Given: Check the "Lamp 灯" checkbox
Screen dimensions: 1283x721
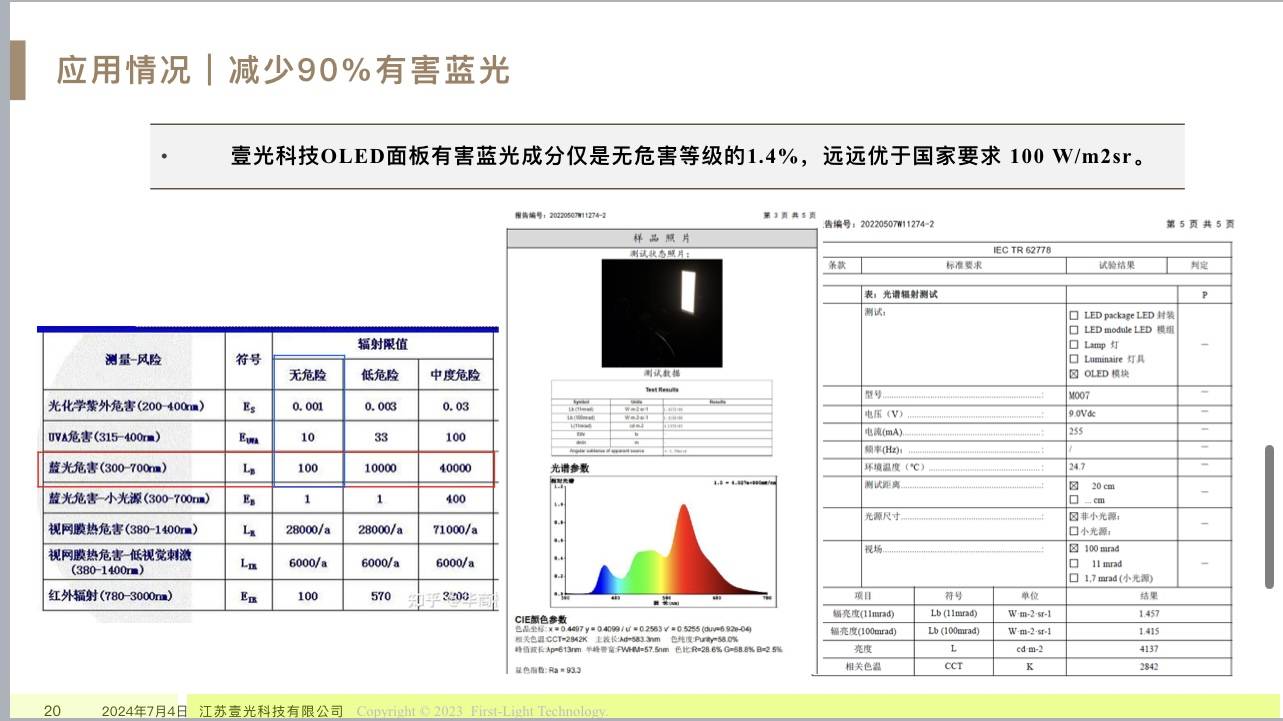Looking at the screenshot, I should point(1073,344).
